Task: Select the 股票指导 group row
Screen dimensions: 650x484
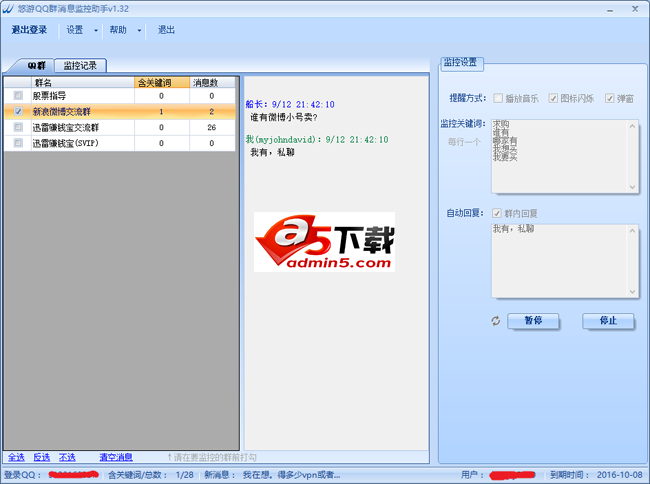Action: click(120, 96)
